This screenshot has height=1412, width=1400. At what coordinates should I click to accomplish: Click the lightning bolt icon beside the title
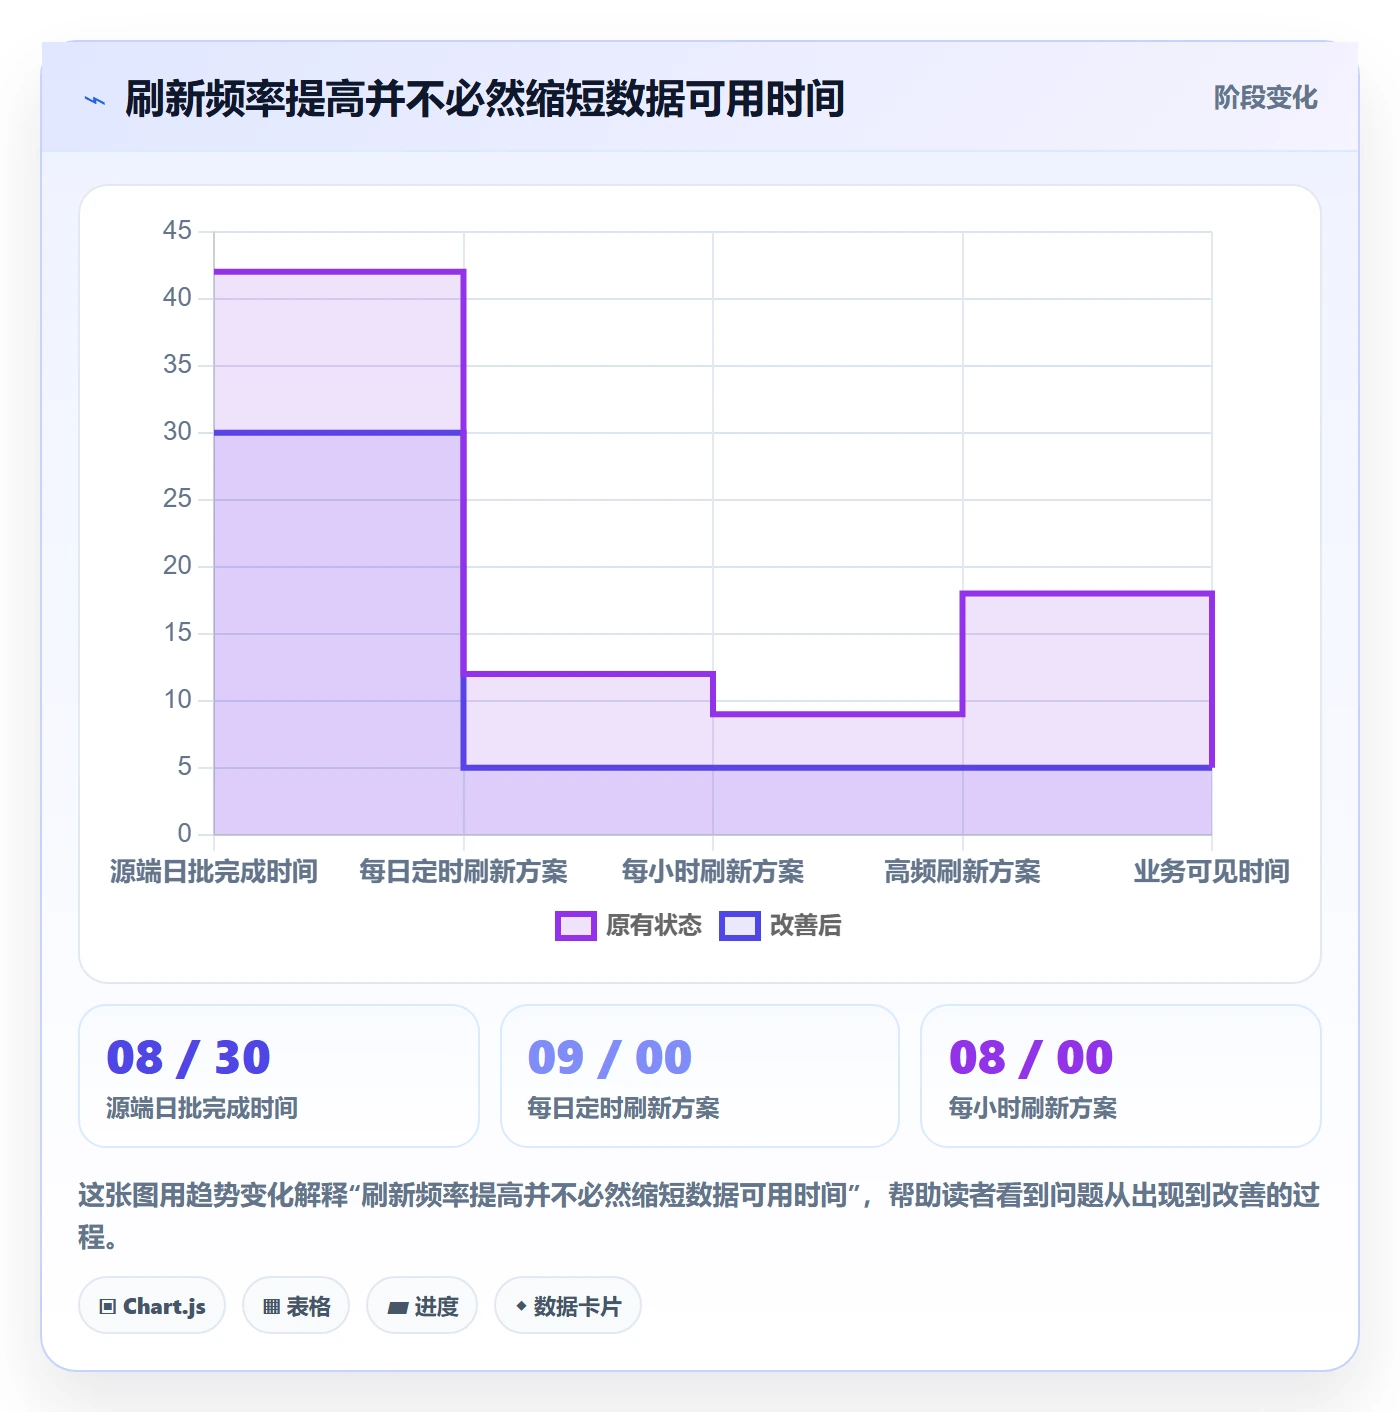(x=95, y=100)
